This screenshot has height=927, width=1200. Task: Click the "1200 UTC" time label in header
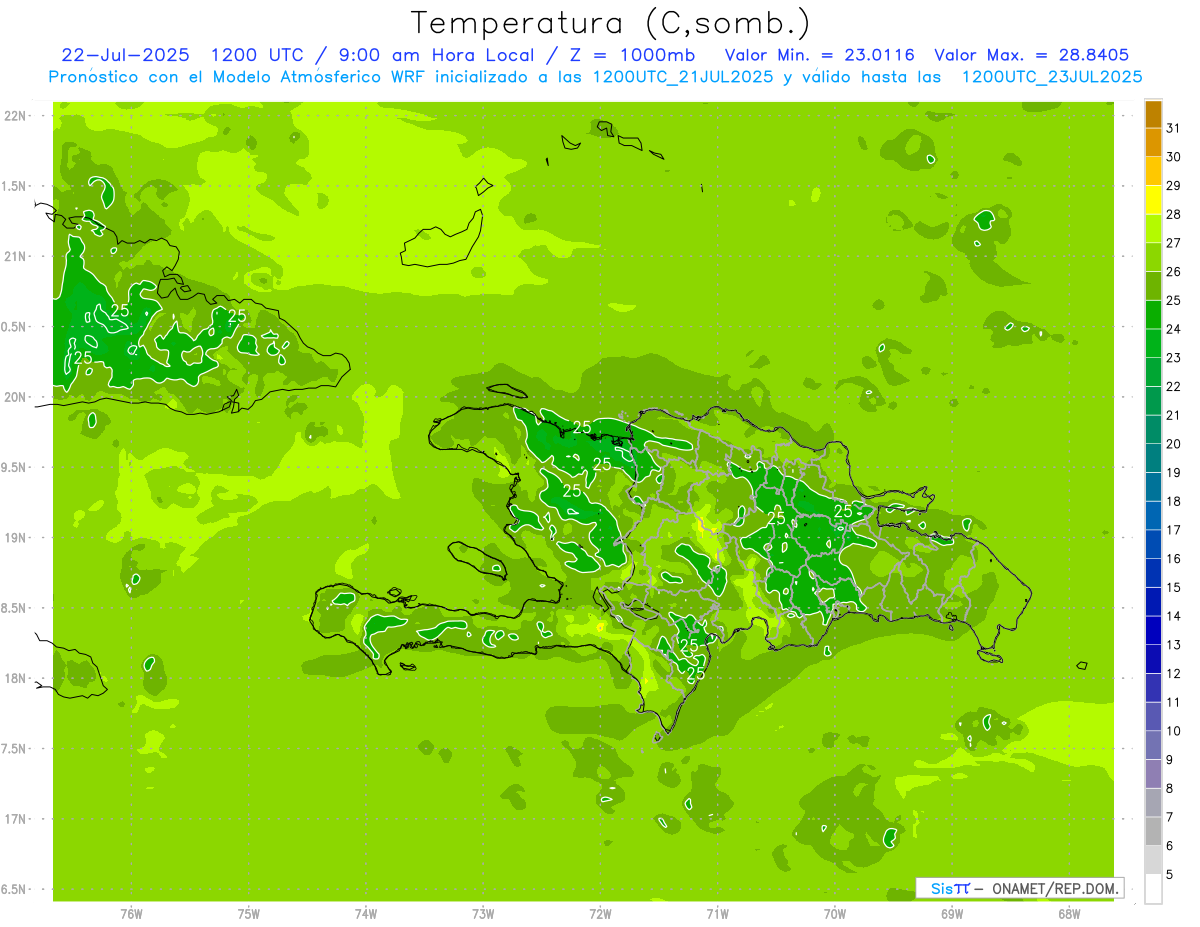click(256, 54)
